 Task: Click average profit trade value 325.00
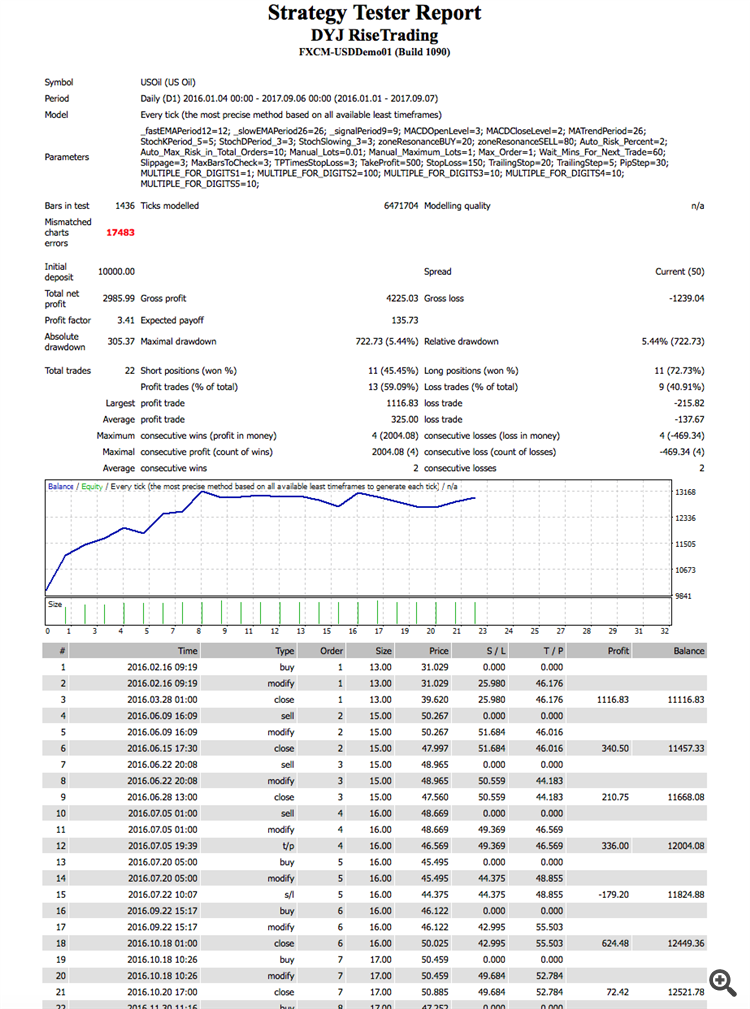coord(405,420)
